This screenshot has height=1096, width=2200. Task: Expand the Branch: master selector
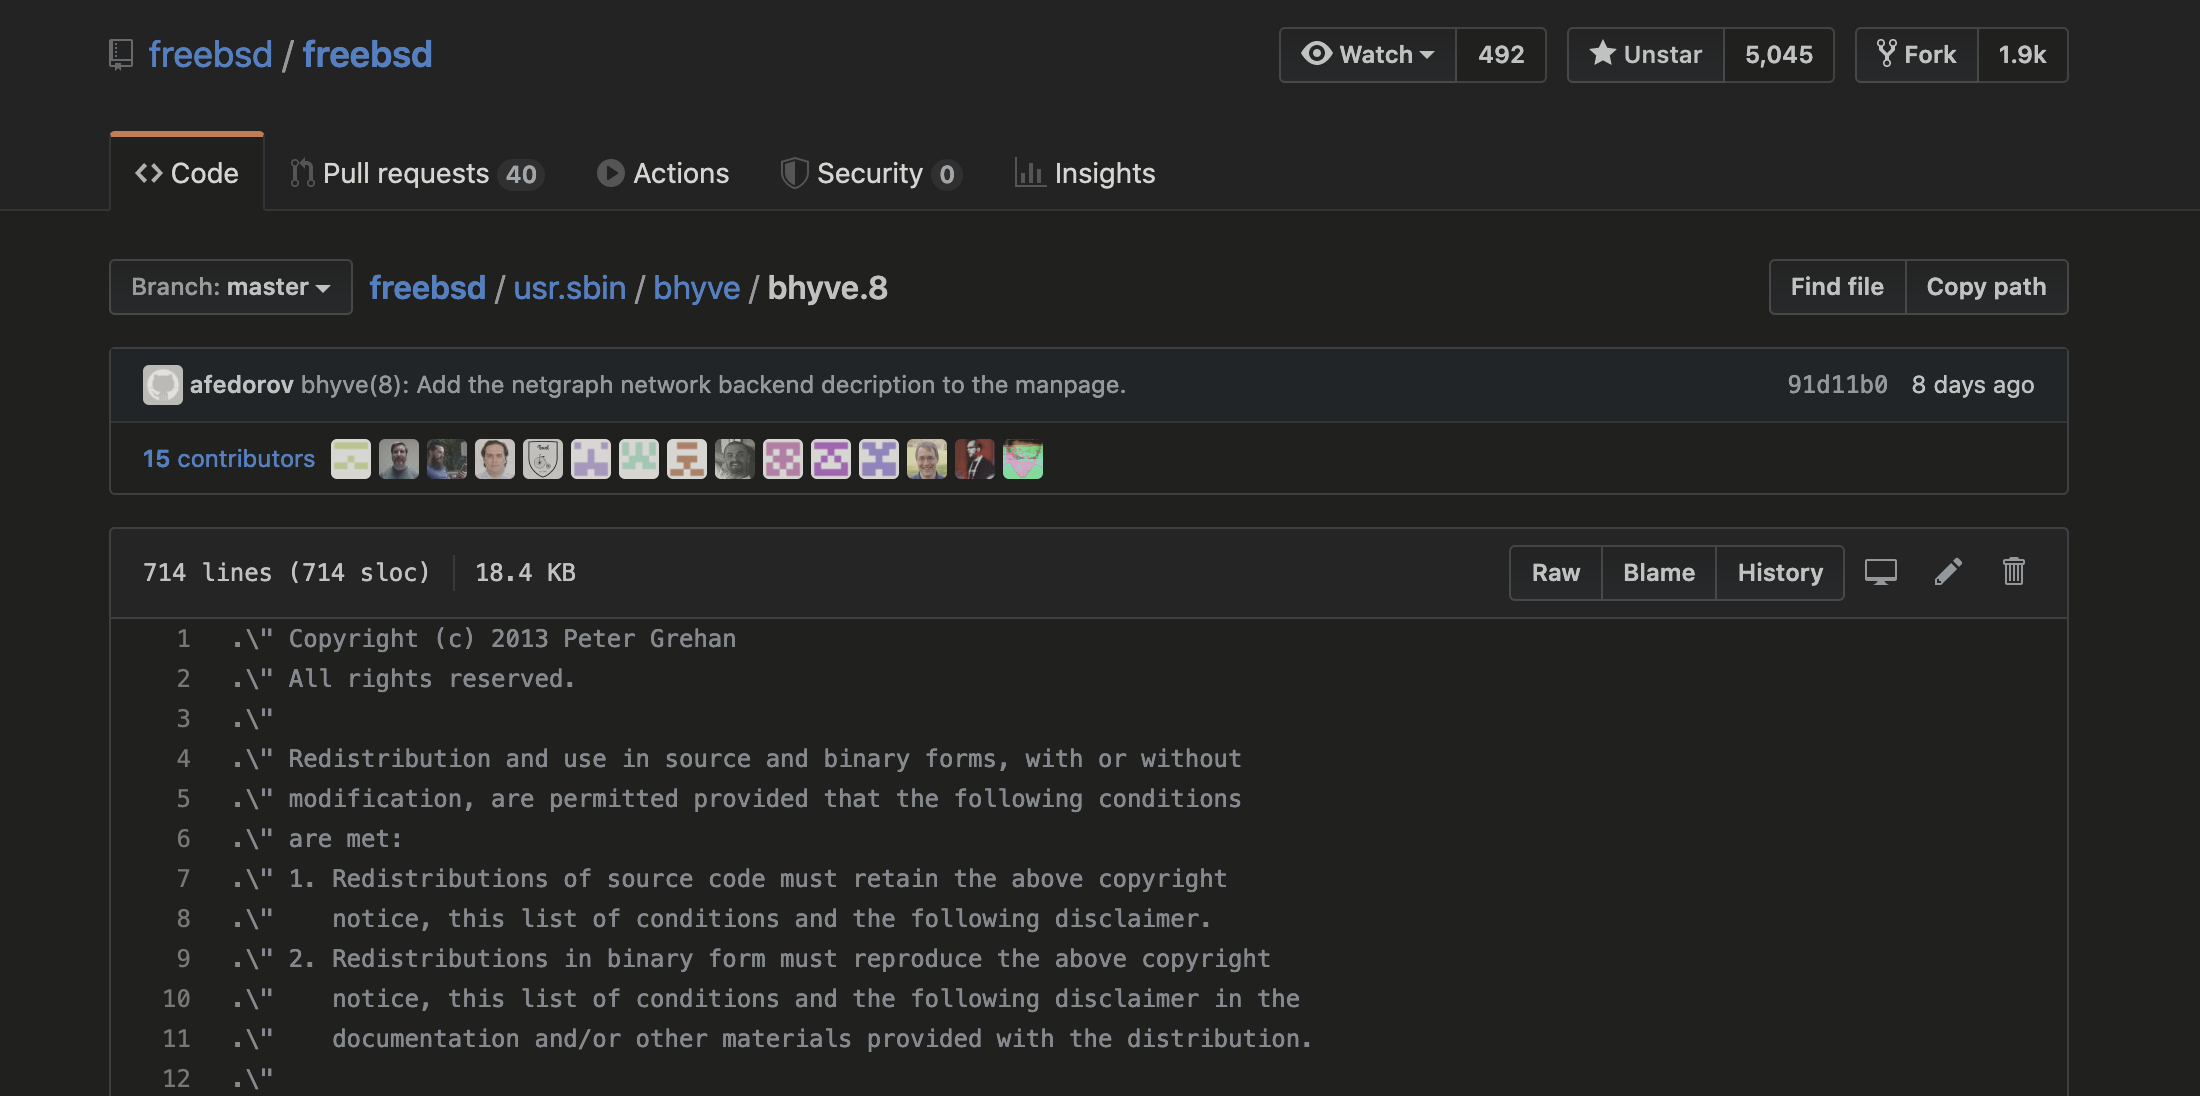pyautogui.click(x=231, y=287)
